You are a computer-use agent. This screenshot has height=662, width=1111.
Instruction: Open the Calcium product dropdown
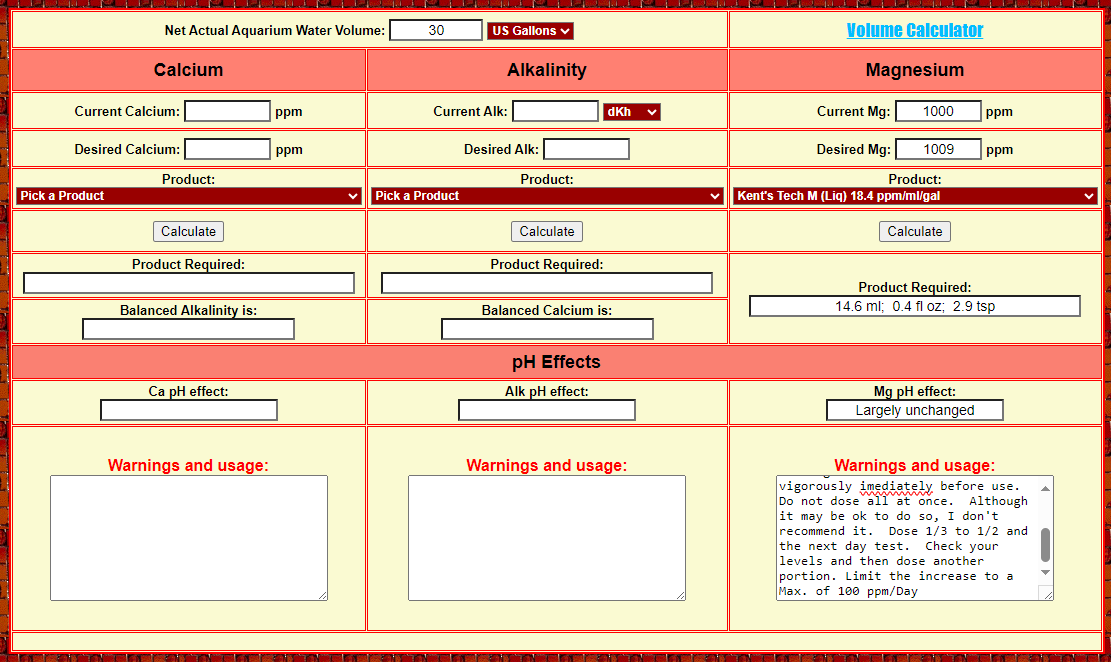pyautogui.click(x=188, y=196)
